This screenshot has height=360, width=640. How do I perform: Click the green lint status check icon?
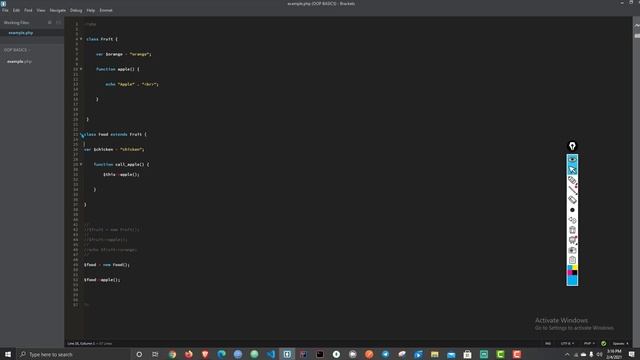tap(604, 343)
